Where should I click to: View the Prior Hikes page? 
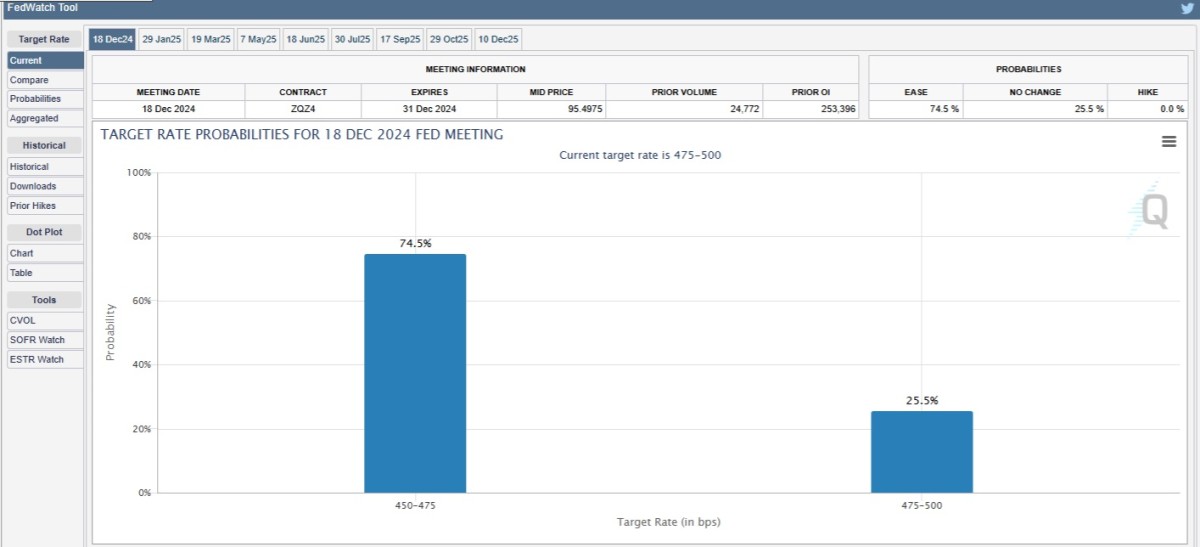(45, 205)
